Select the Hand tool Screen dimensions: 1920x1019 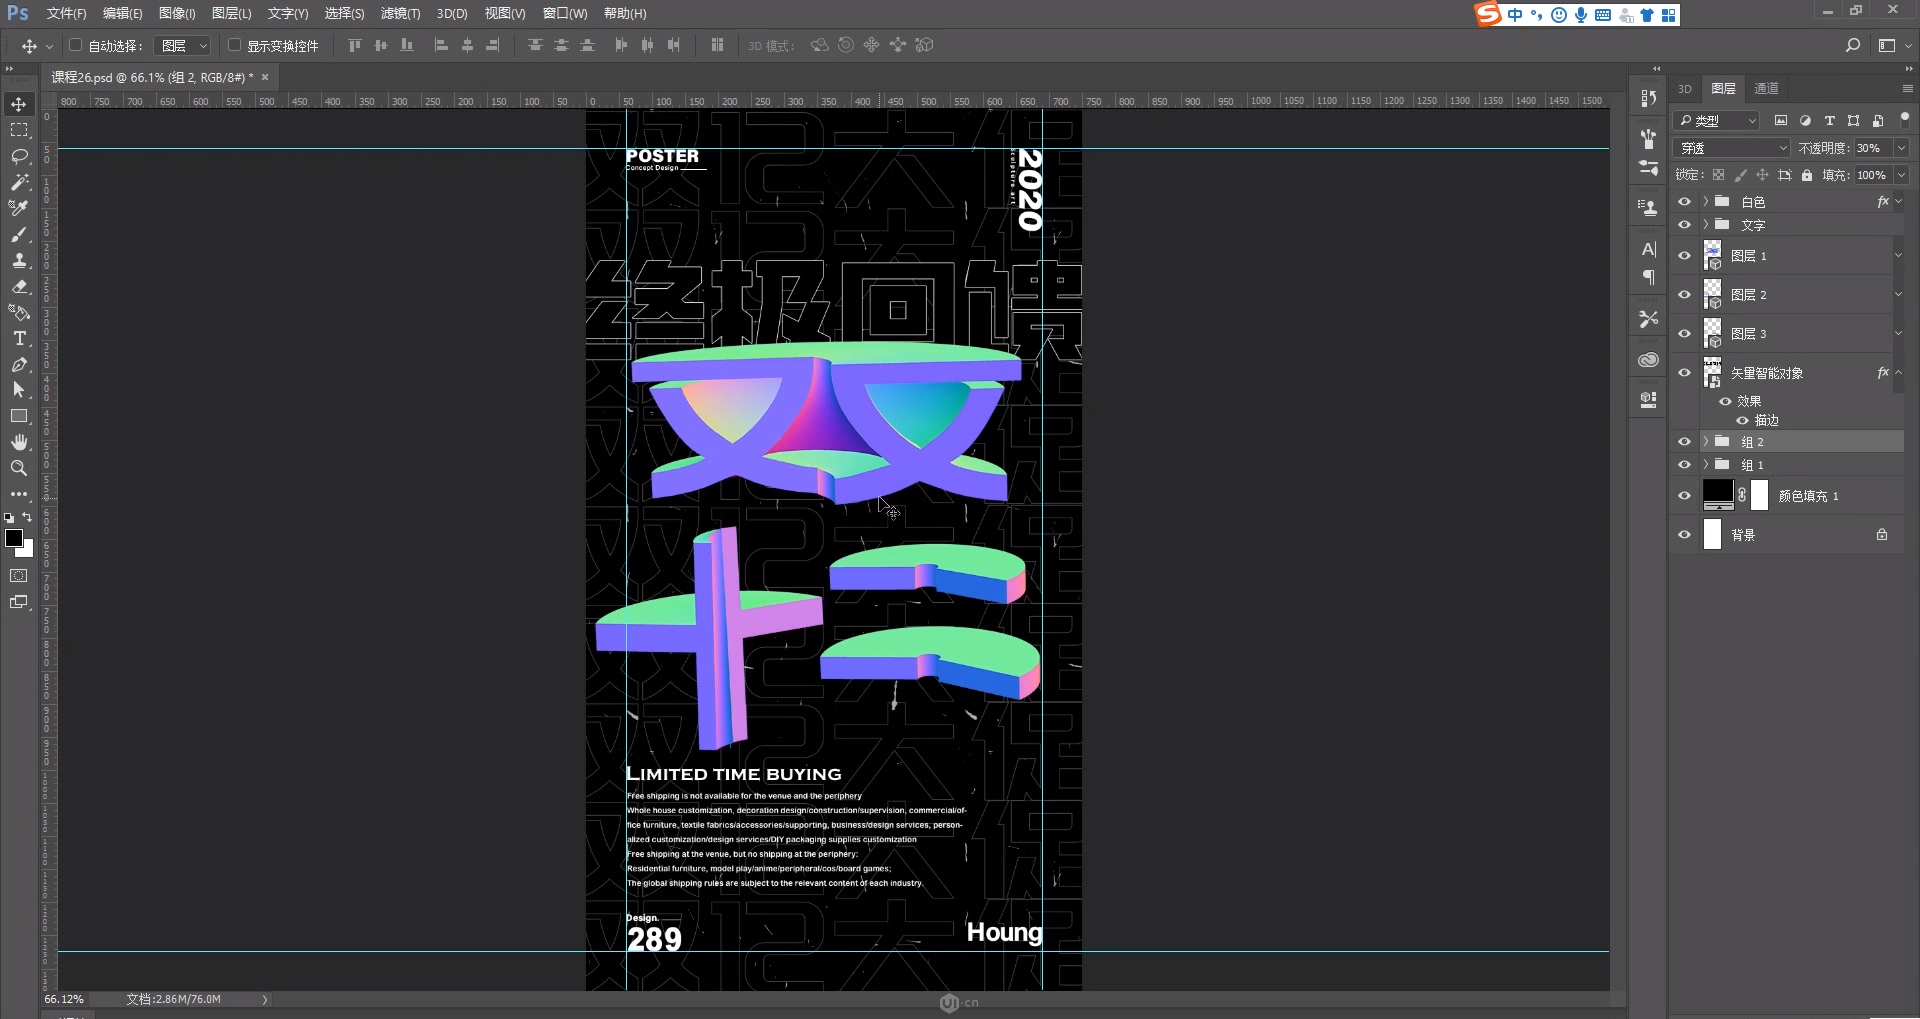click(x=19, y=442)
